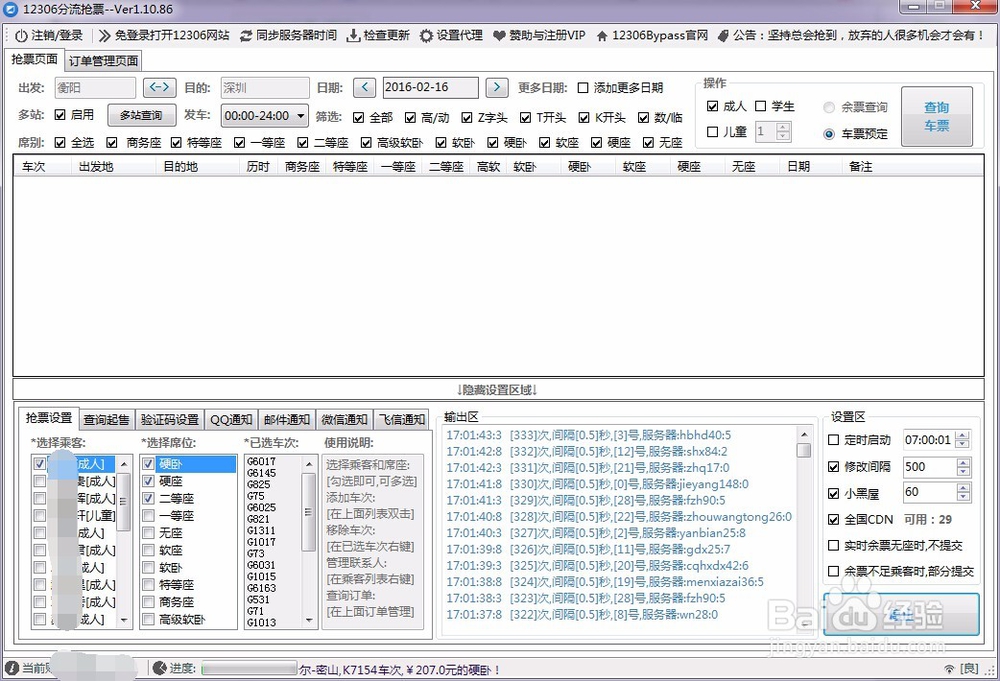Collapse via 隐藏设置区域 bar
The width and height of the screenshot is (1000, 681).
click(x=500, y=389)
